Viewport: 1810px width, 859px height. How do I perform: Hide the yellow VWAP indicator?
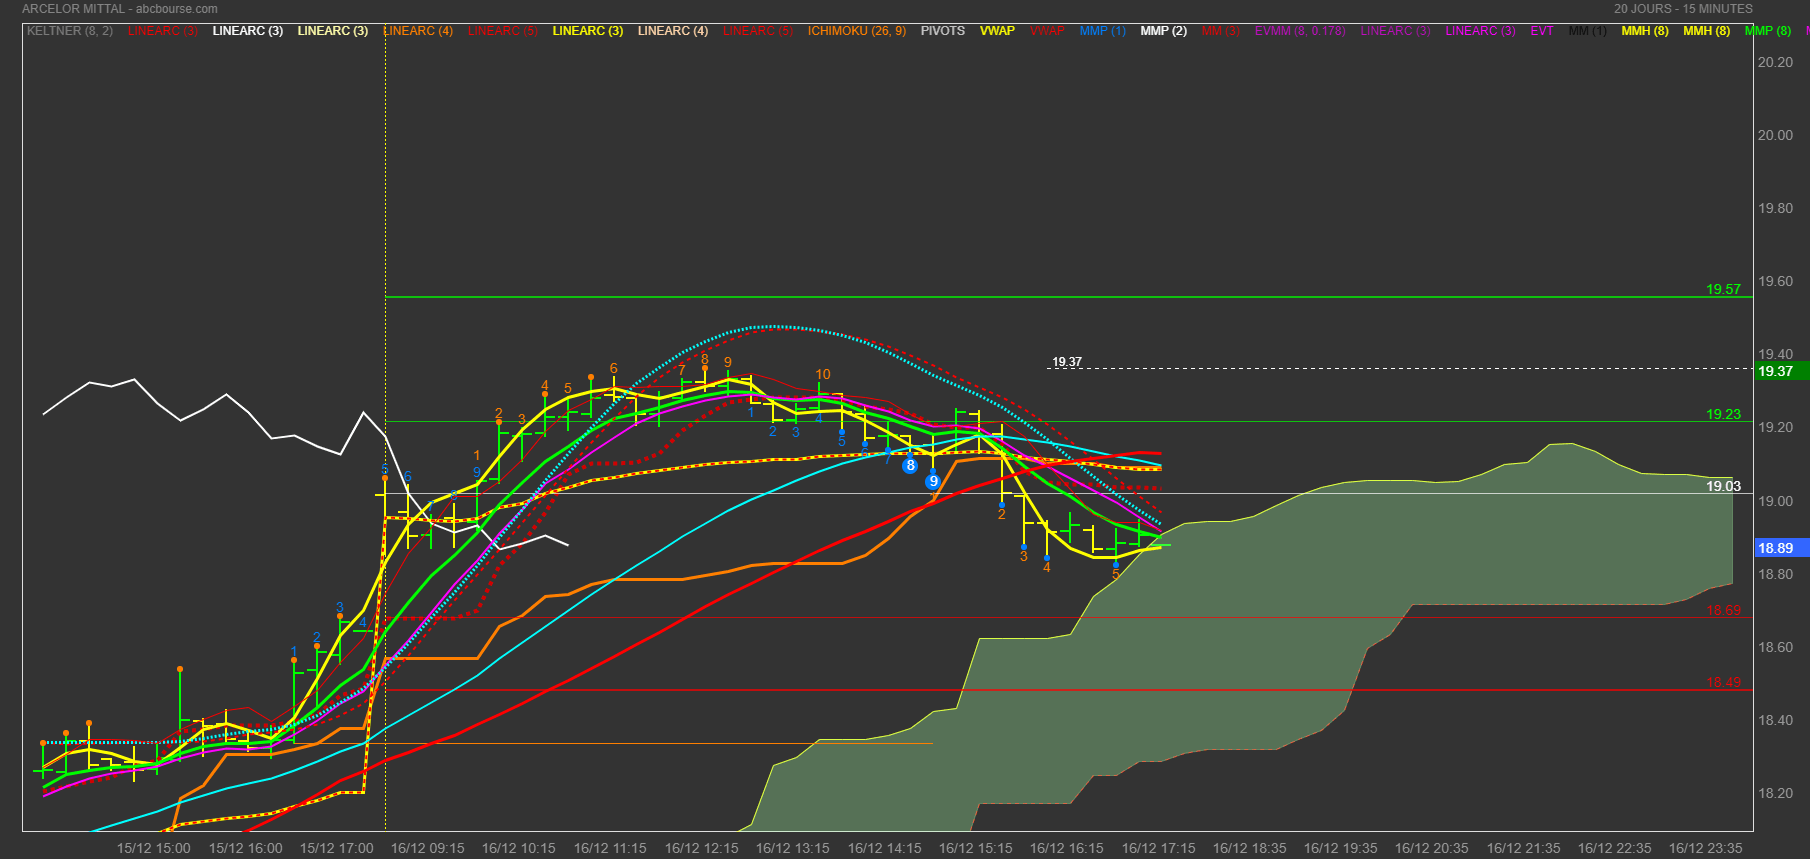pos(997,31)
